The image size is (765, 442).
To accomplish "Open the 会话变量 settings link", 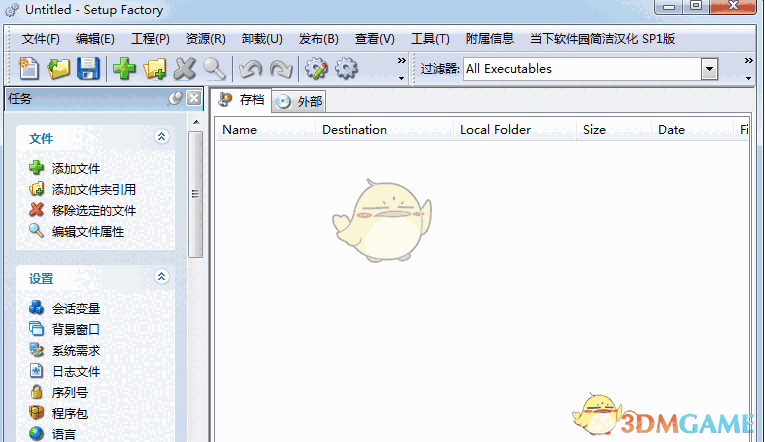I will pyautogui.click(x=76, y=308).
